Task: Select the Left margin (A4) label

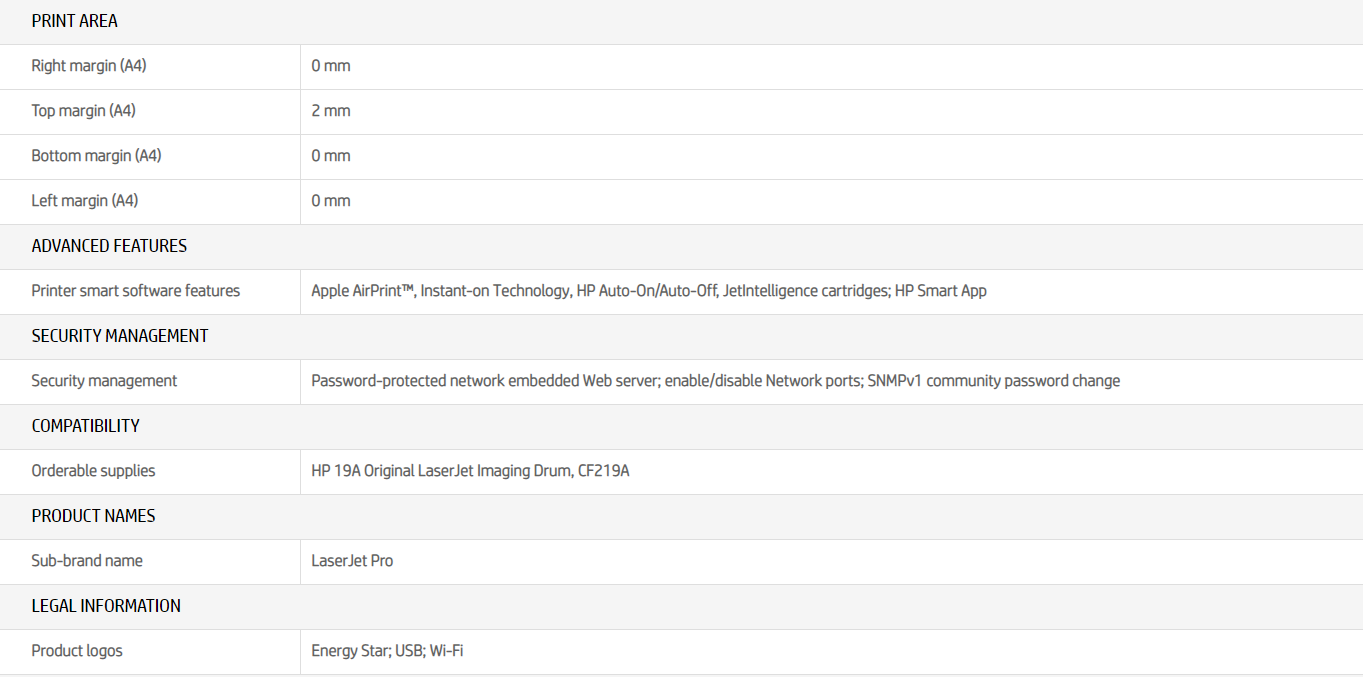Action: [x=85, y=201]
